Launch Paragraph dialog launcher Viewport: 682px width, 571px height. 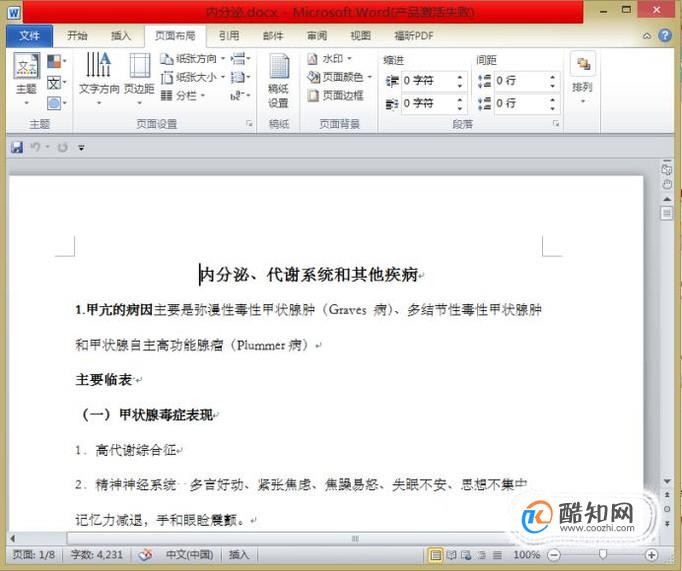coord(556,124)
